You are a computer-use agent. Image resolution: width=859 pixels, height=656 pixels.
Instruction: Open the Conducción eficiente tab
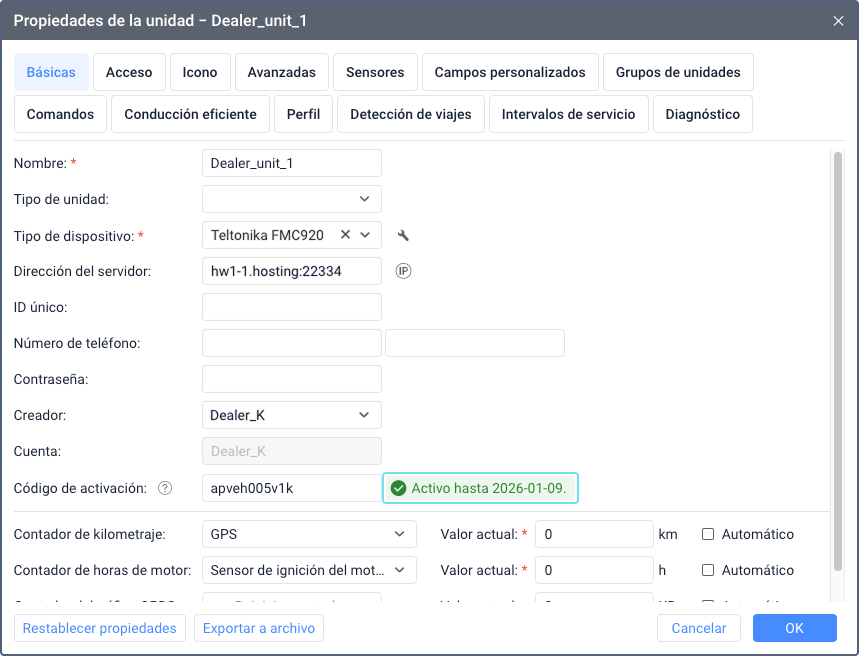click(x=190, y=114)
